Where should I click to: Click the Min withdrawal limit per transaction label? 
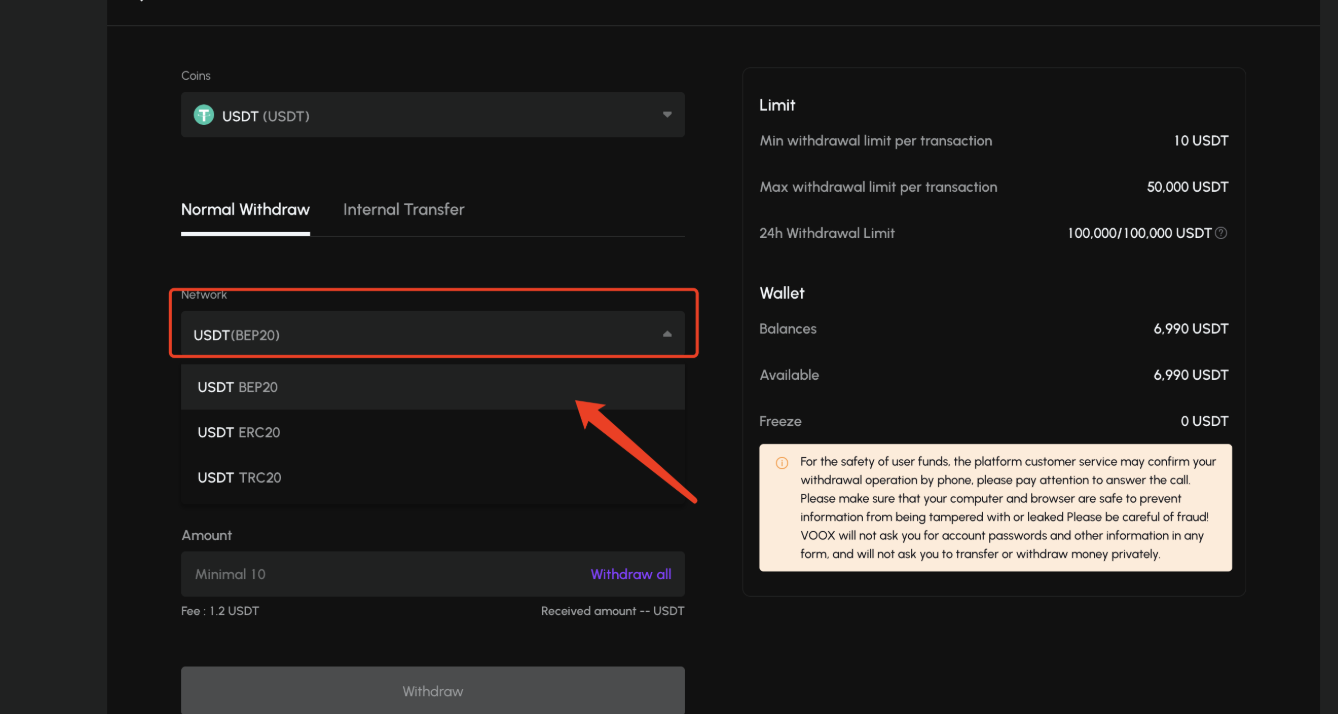coord(876,141)
